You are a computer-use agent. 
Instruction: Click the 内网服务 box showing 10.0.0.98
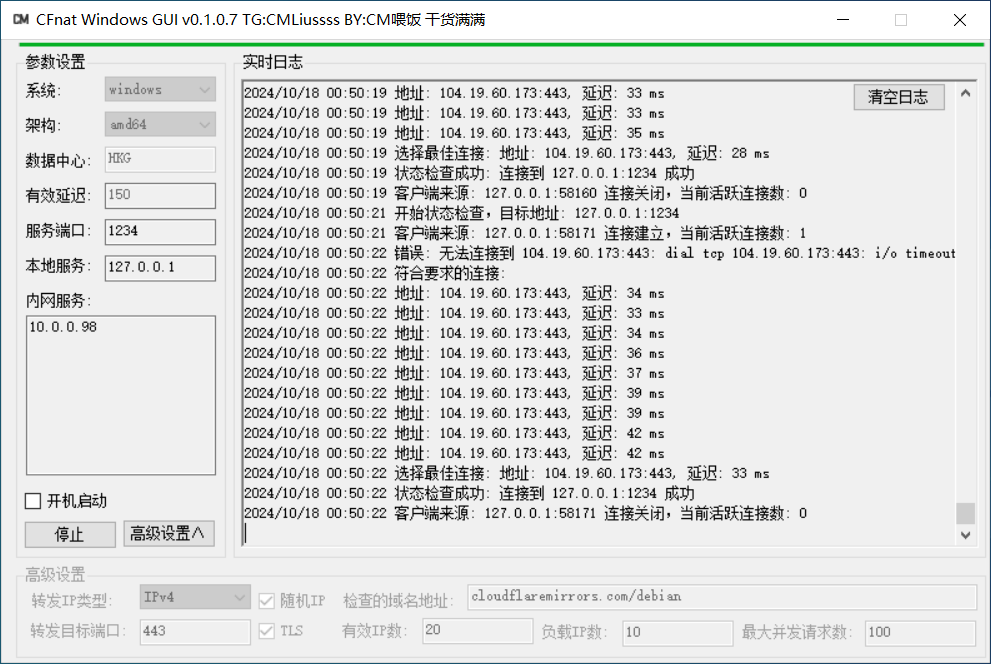[x=120, y=395]
